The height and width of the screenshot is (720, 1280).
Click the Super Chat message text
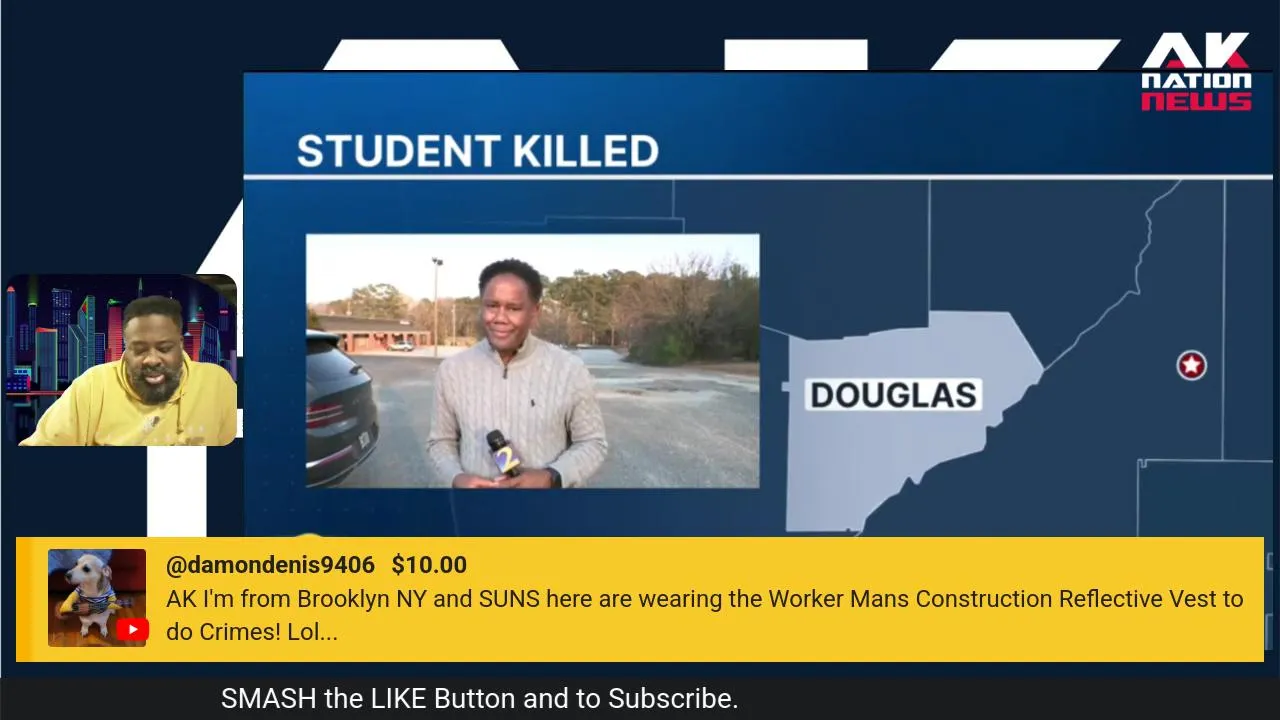tap(704, 615)
